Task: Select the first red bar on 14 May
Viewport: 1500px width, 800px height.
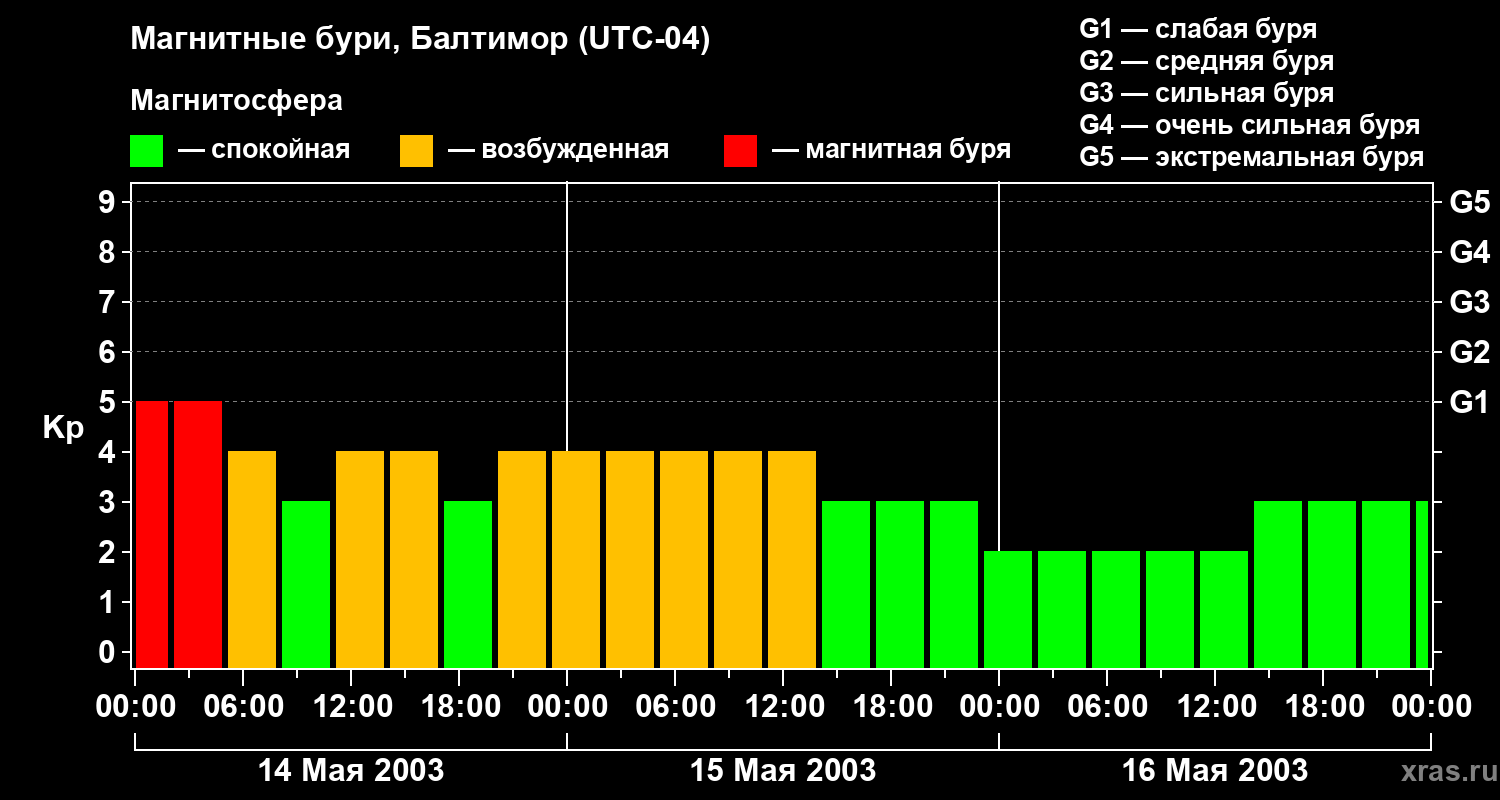Action: [x=152, y=534]
